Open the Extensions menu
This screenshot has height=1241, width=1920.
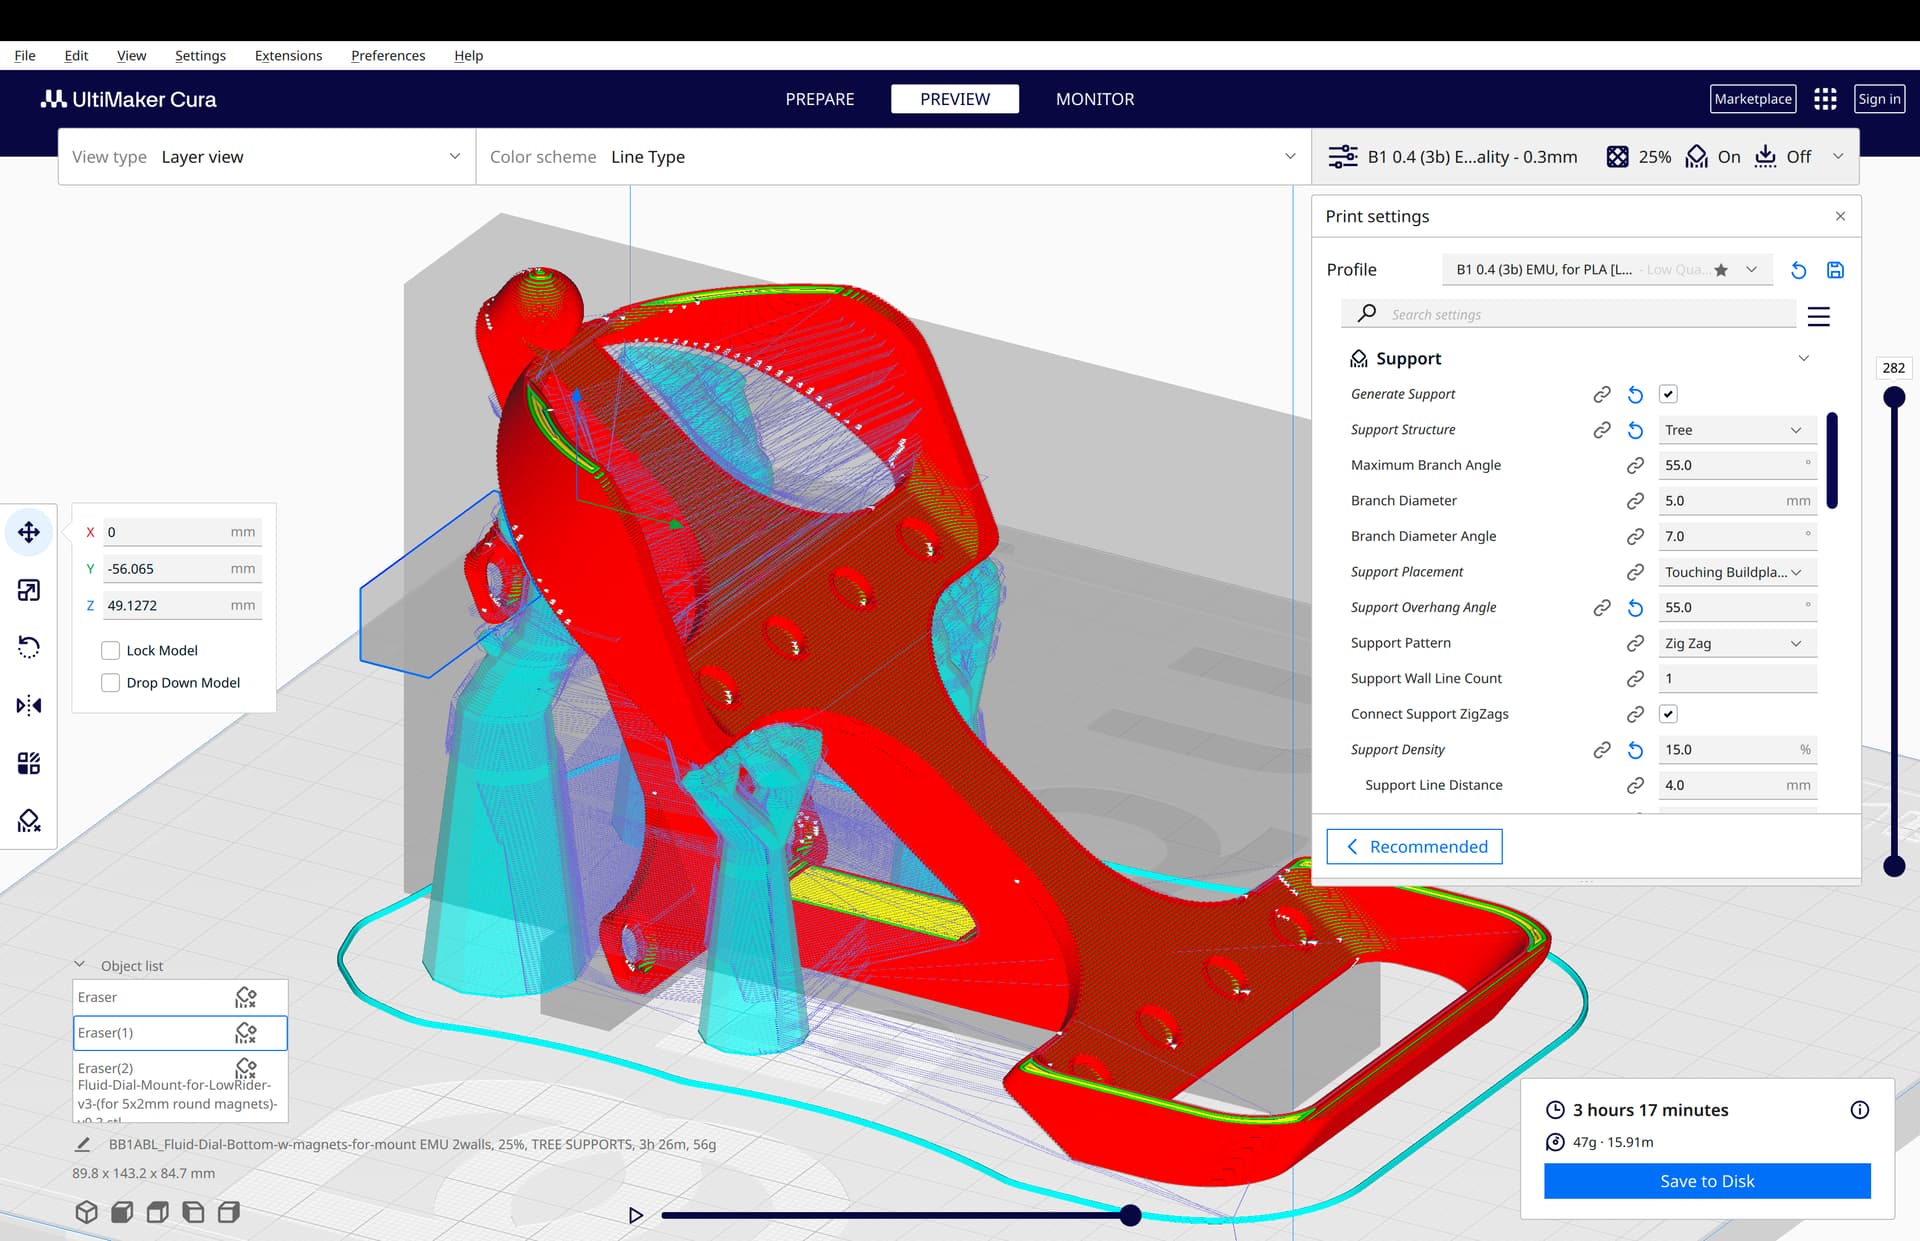[x=288, y=56]
